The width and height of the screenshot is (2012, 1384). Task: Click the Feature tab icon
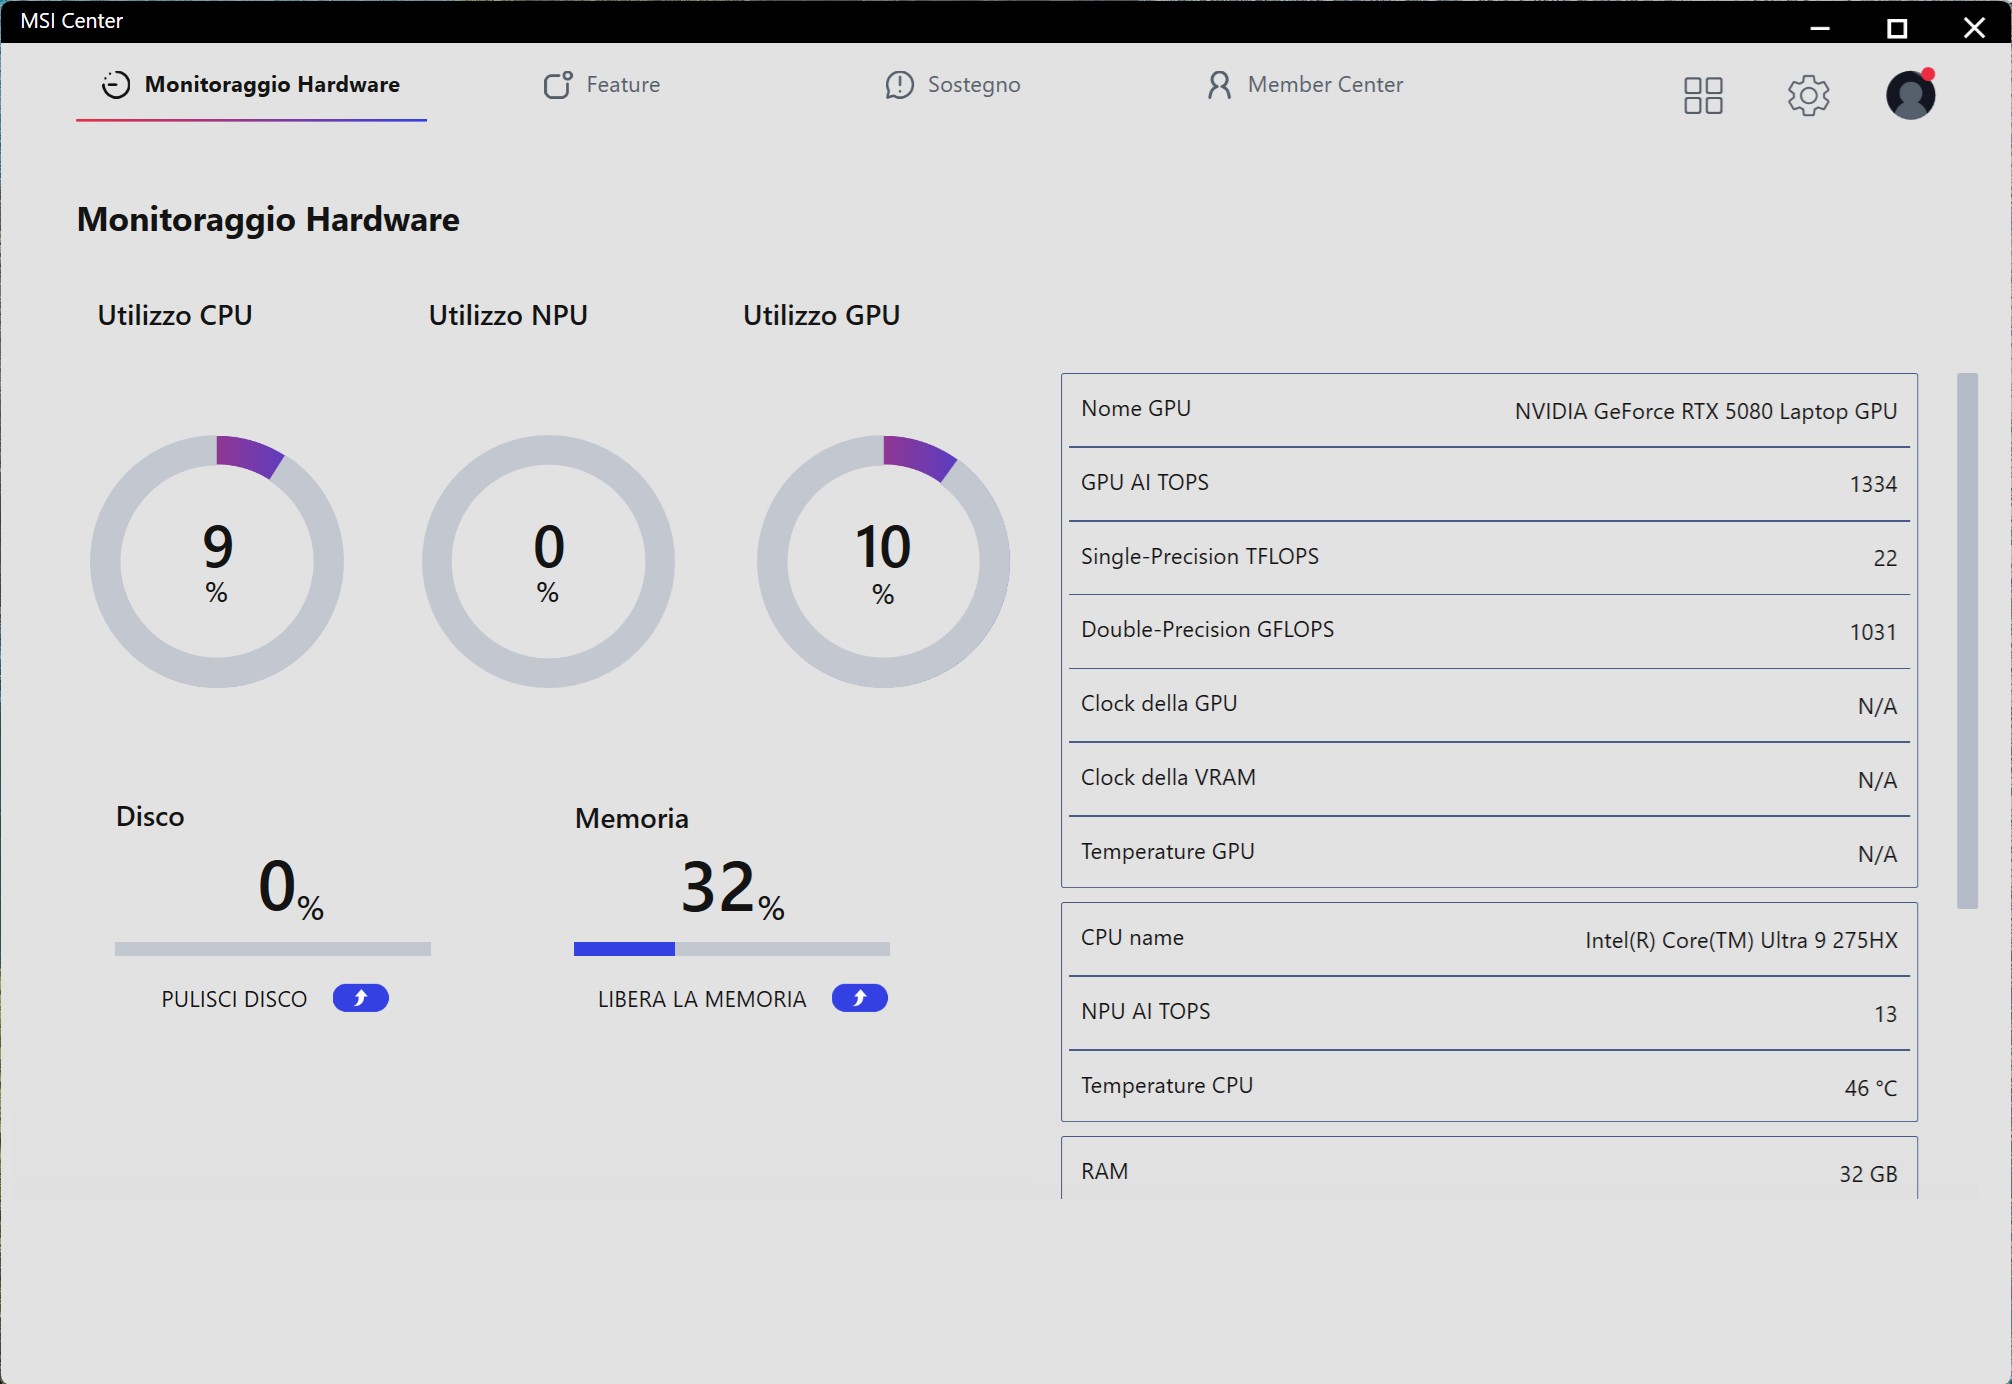(x=557, y=85)
